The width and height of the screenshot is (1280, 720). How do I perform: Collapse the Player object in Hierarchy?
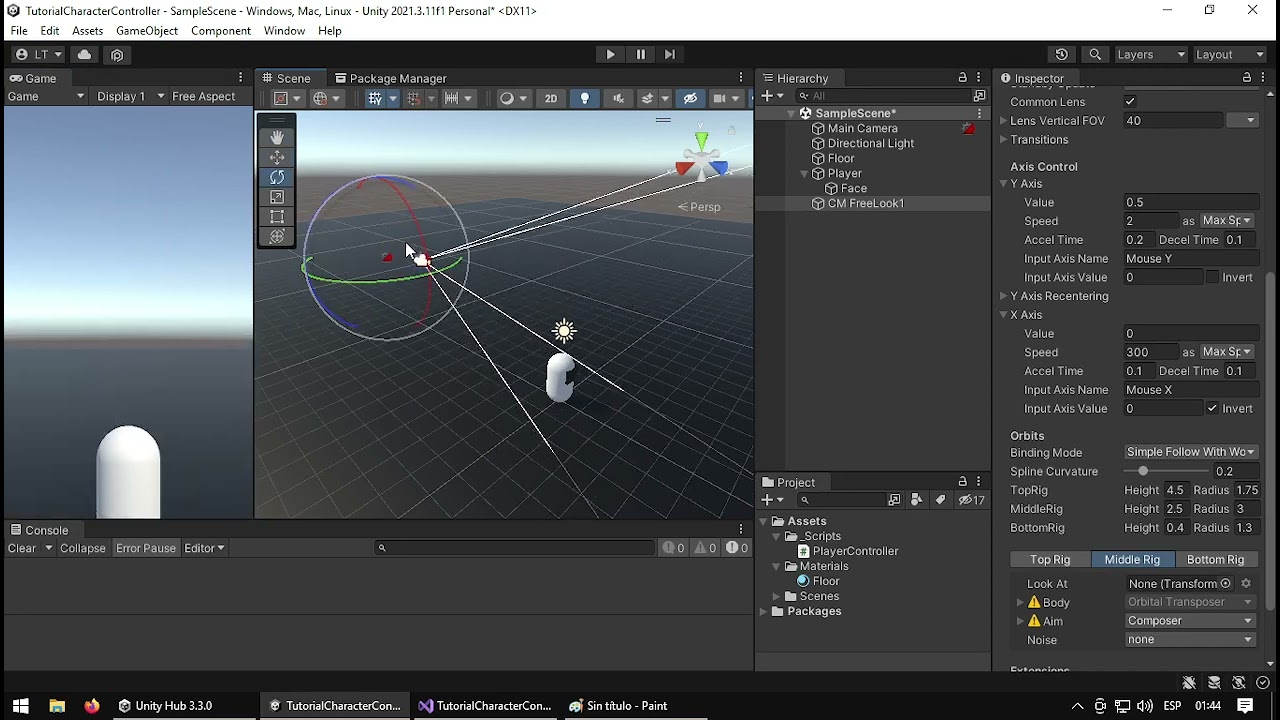click(x=805, y=174)
